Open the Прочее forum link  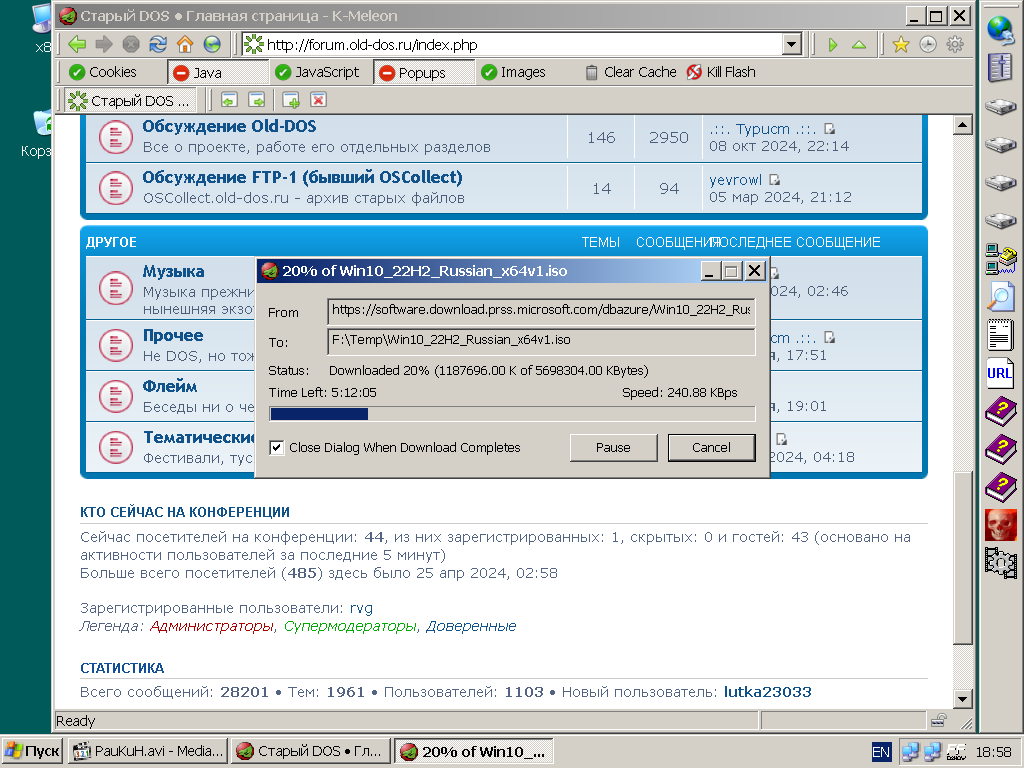point(173,335)
